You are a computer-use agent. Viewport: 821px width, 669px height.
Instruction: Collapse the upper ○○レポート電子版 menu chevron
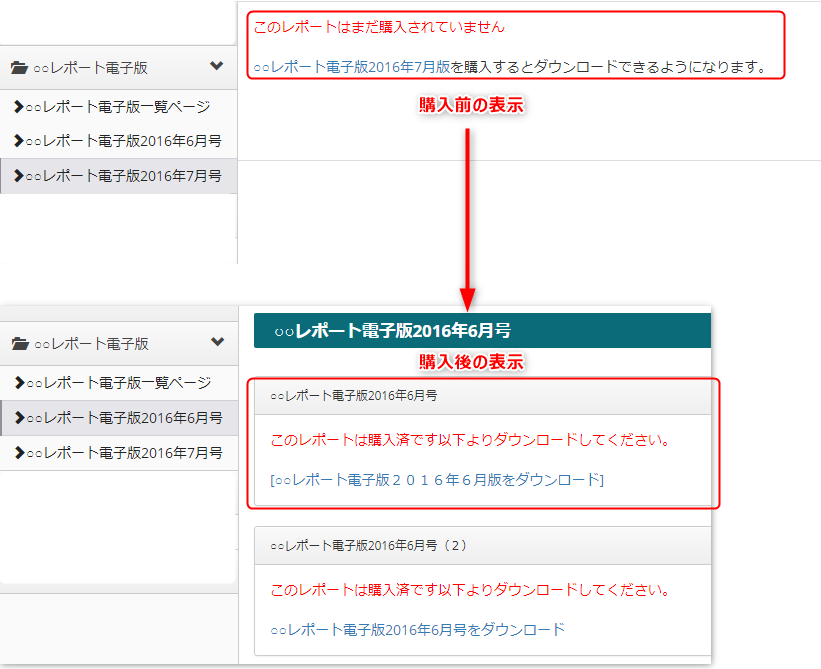216,66
